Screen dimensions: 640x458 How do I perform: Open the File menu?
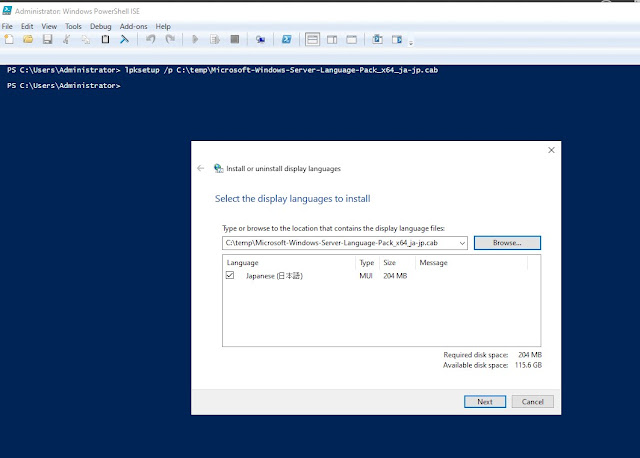[7, 27]
